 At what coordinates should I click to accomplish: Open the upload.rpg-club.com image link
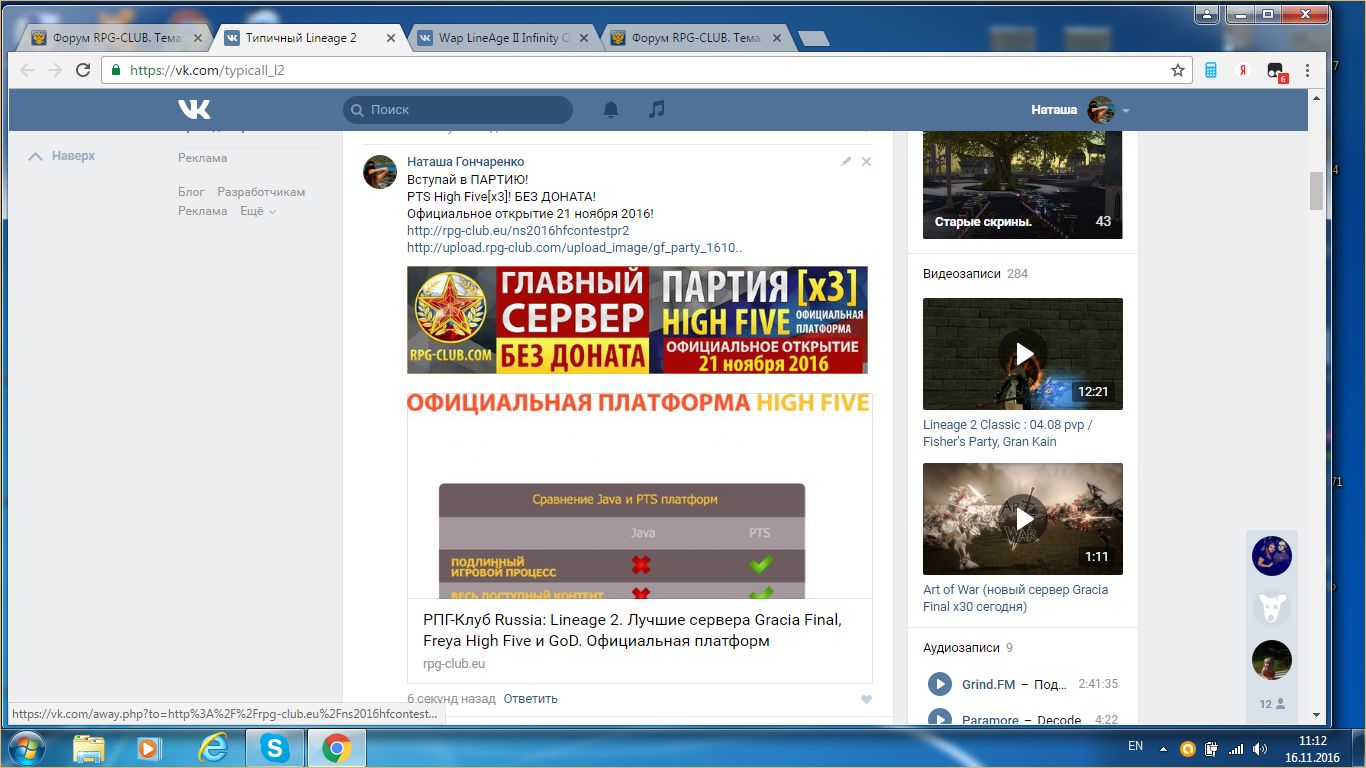click(x=574, y=248)
